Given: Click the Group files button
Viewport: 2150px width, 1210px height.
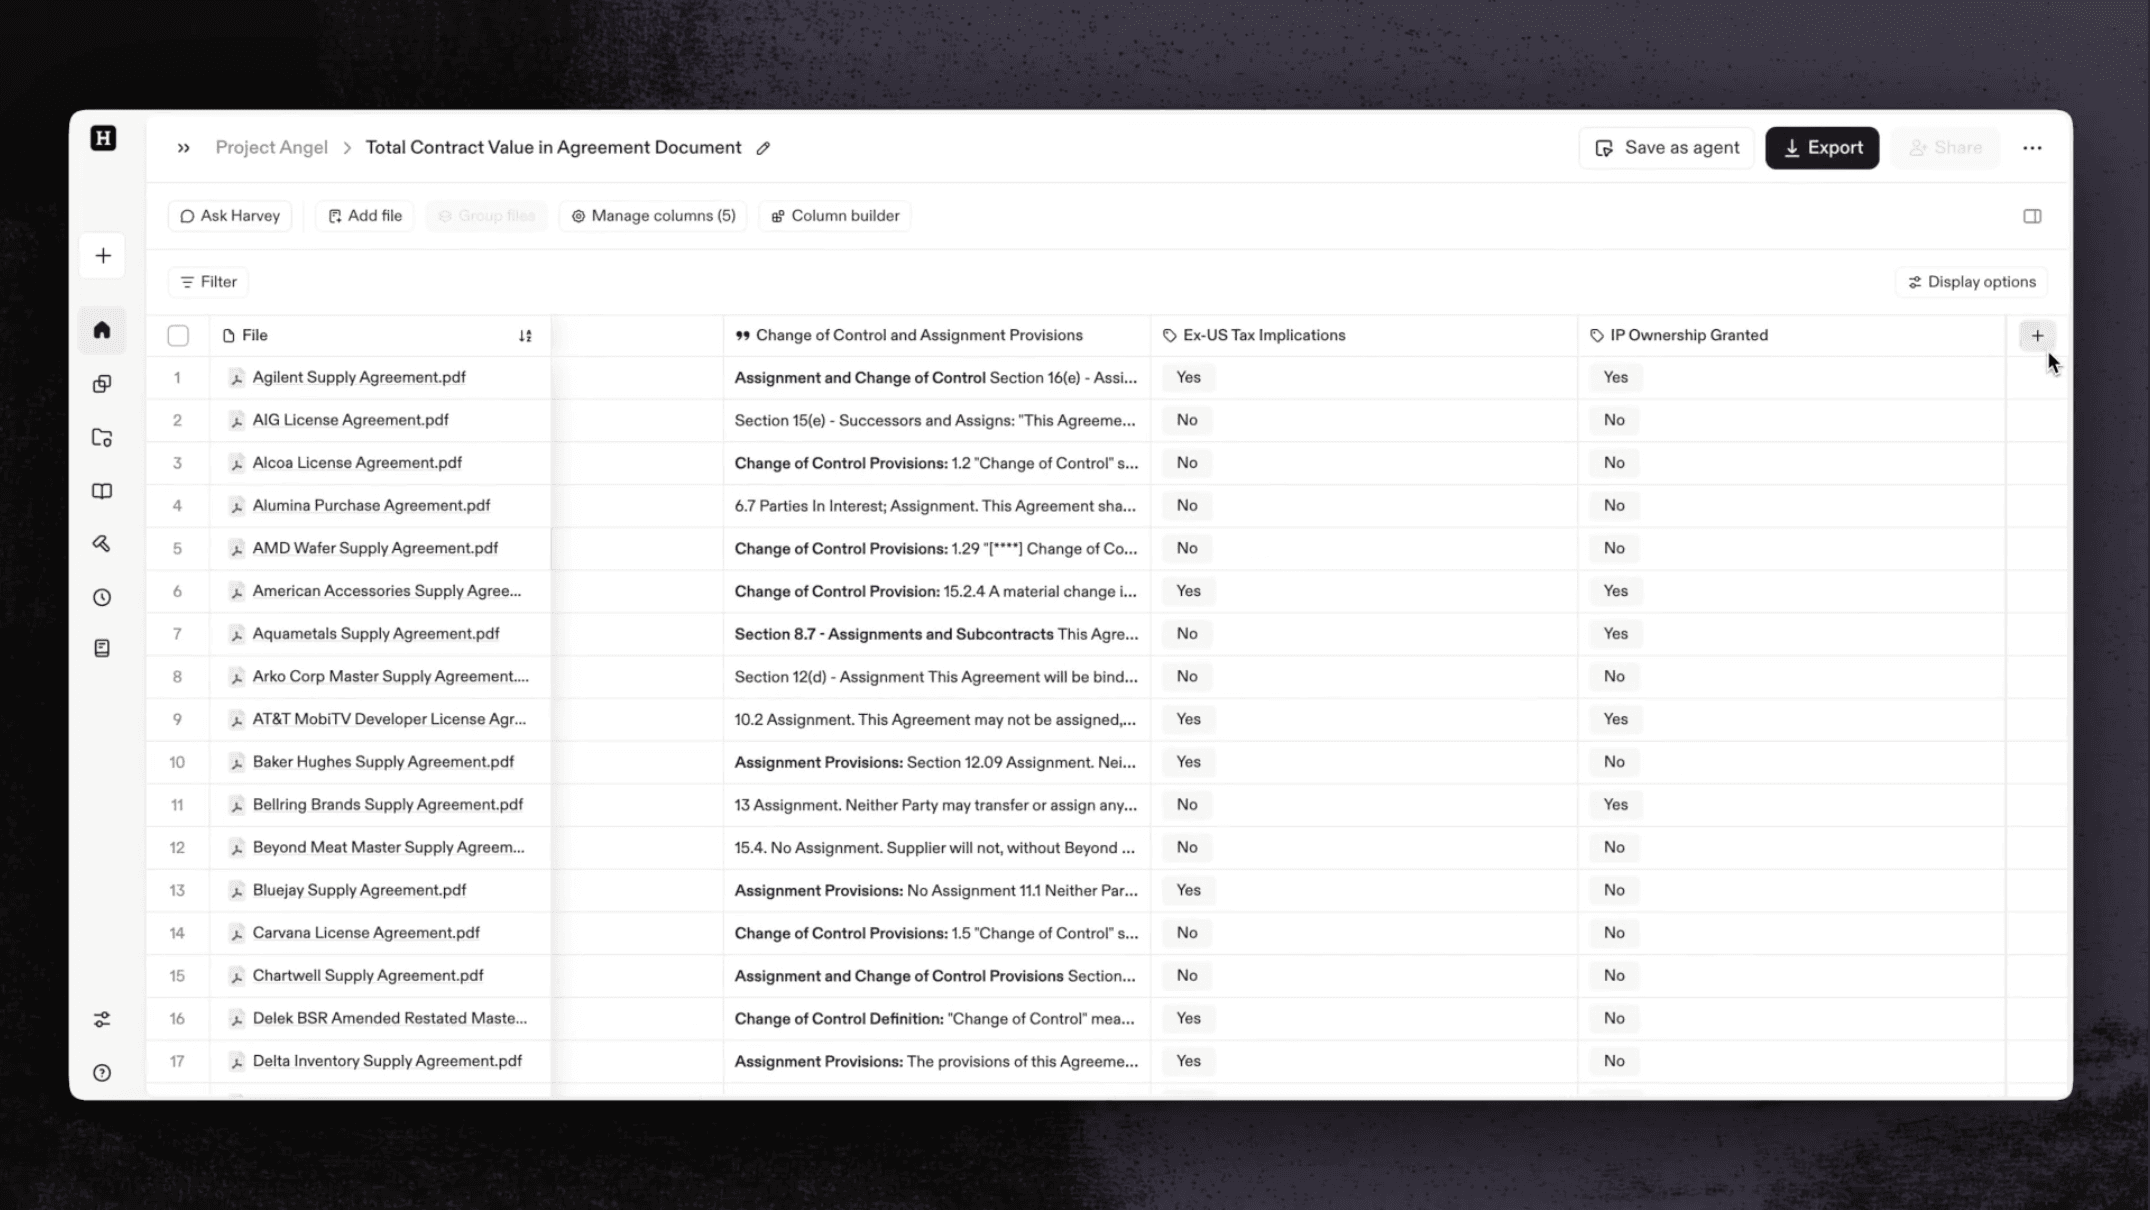Looking at the screenshot, I should [486, 216].
